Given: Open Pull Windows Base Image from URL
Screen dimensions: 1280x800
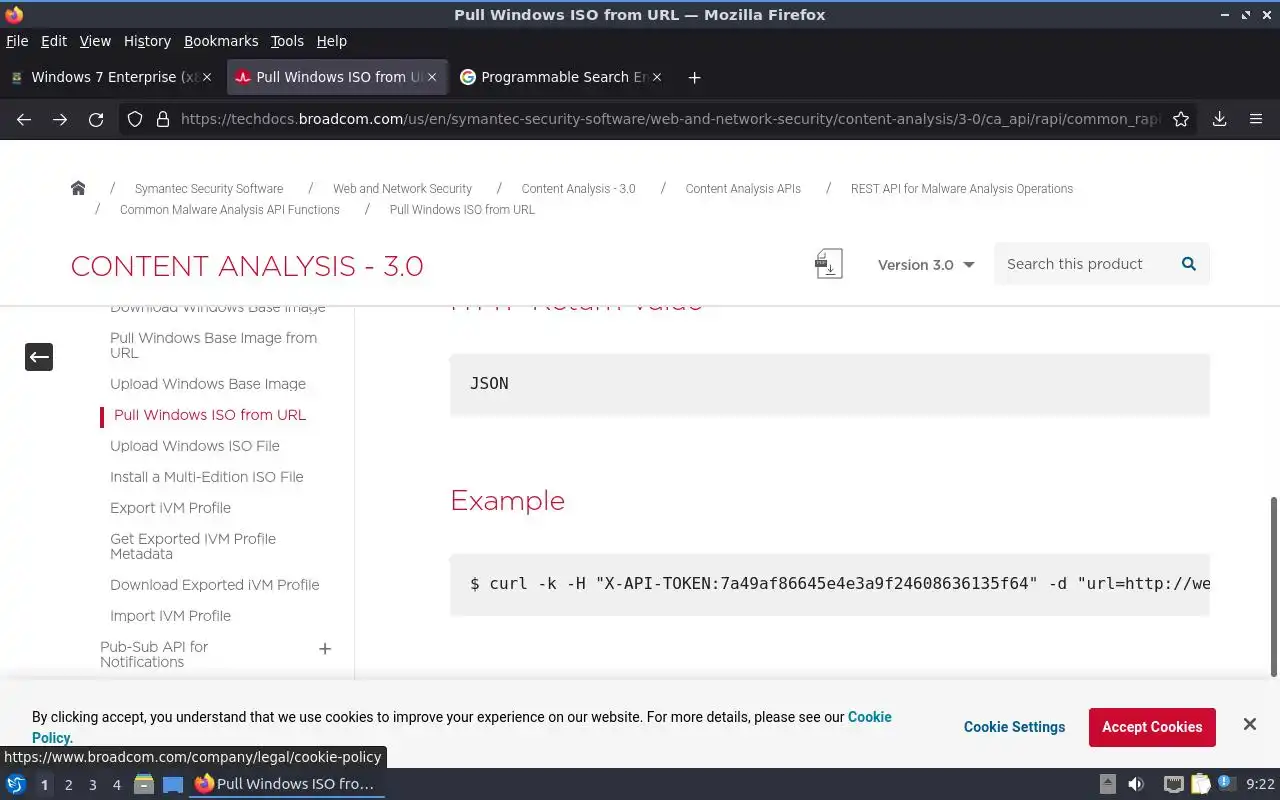Looking at the screenshot, I should point(213,345).
